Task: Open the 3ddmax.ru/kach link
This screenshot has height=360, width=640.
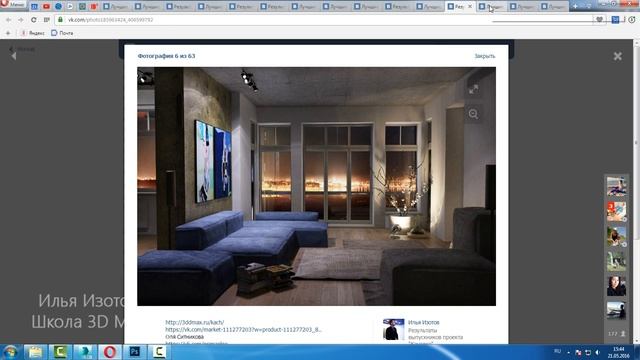Action: (195, 322)
